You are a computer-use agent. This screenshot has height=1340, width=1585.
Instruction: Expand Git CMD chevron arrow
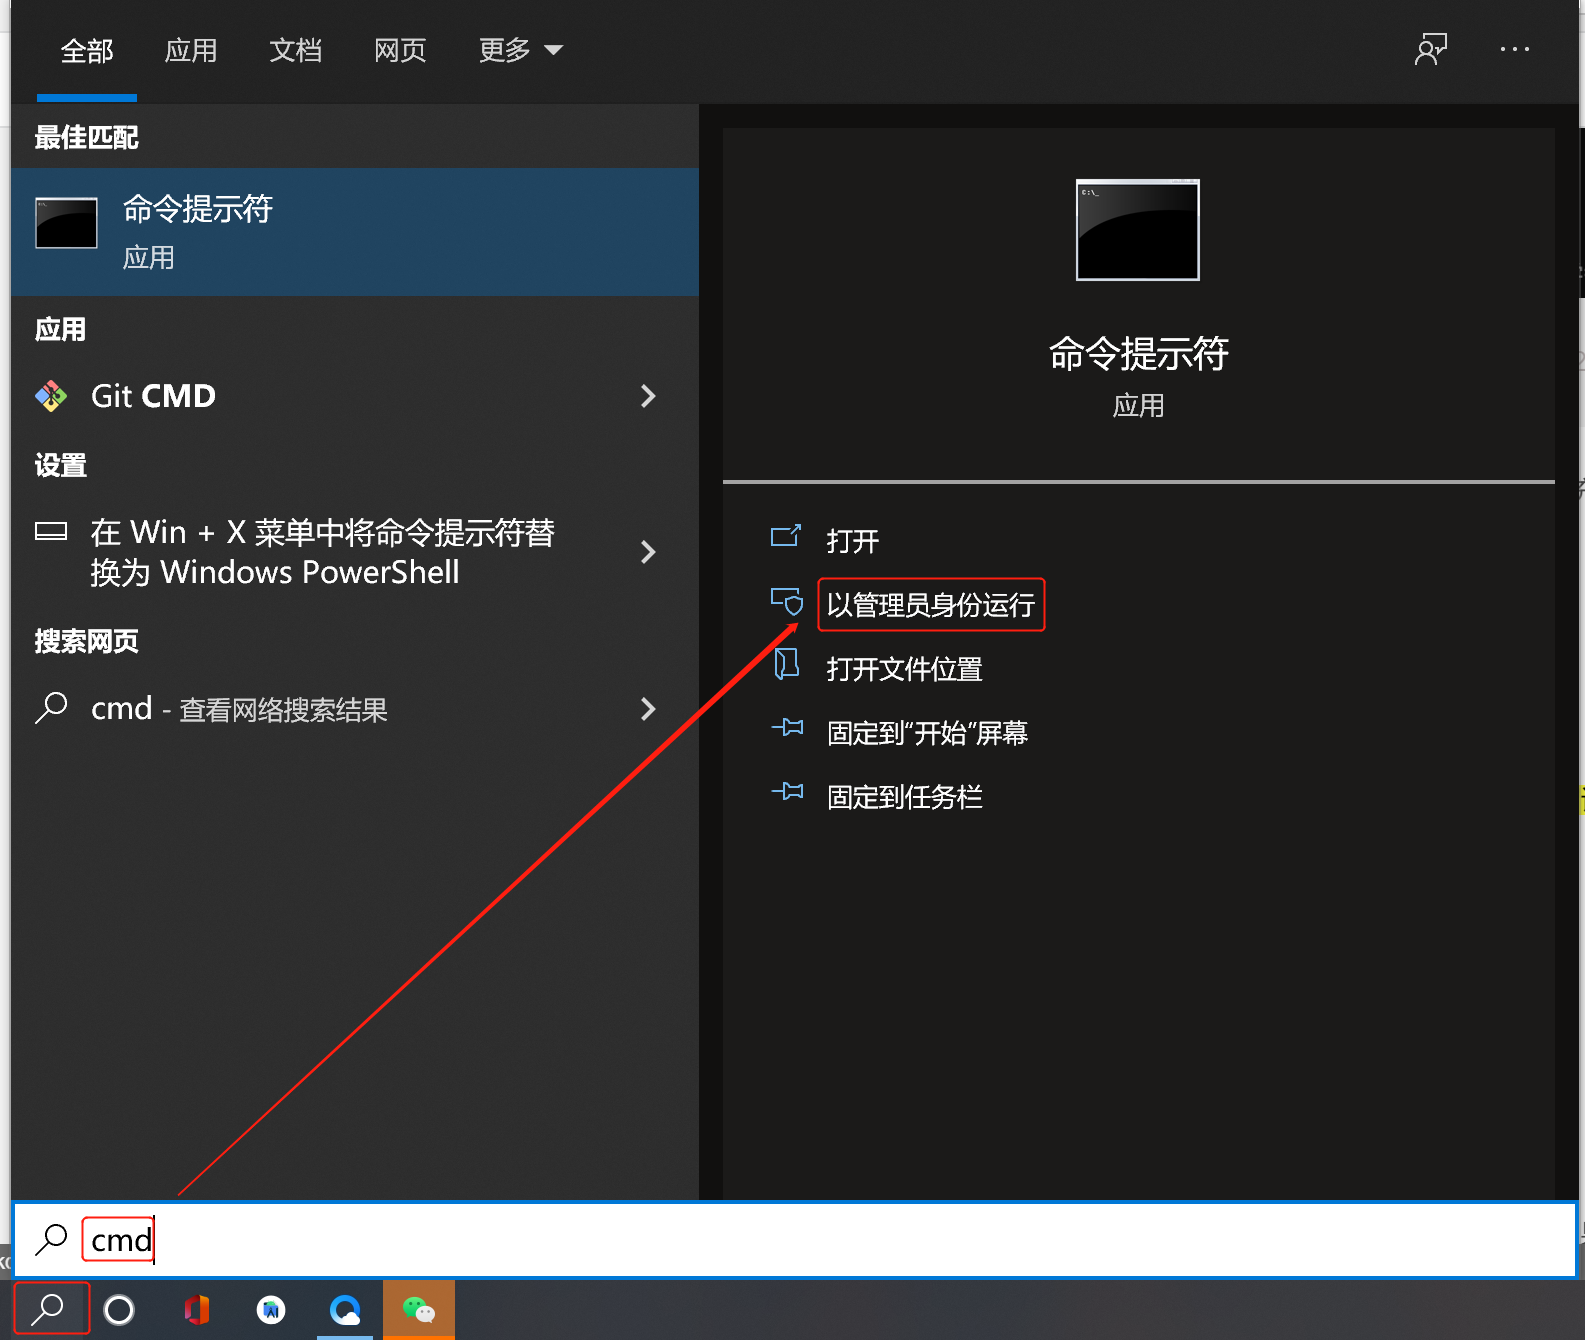click(648, 396)
